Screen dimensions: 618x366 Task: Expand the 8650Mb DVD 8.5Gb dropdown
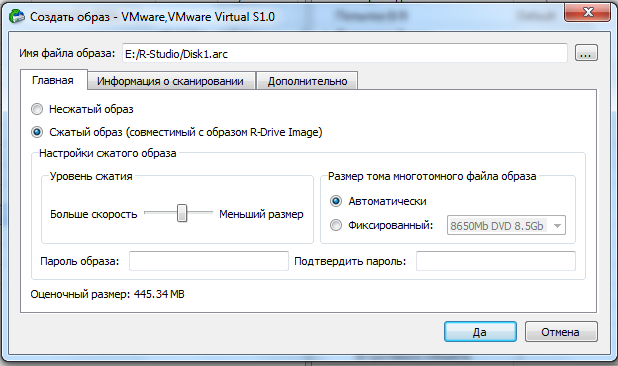[506, 226]
